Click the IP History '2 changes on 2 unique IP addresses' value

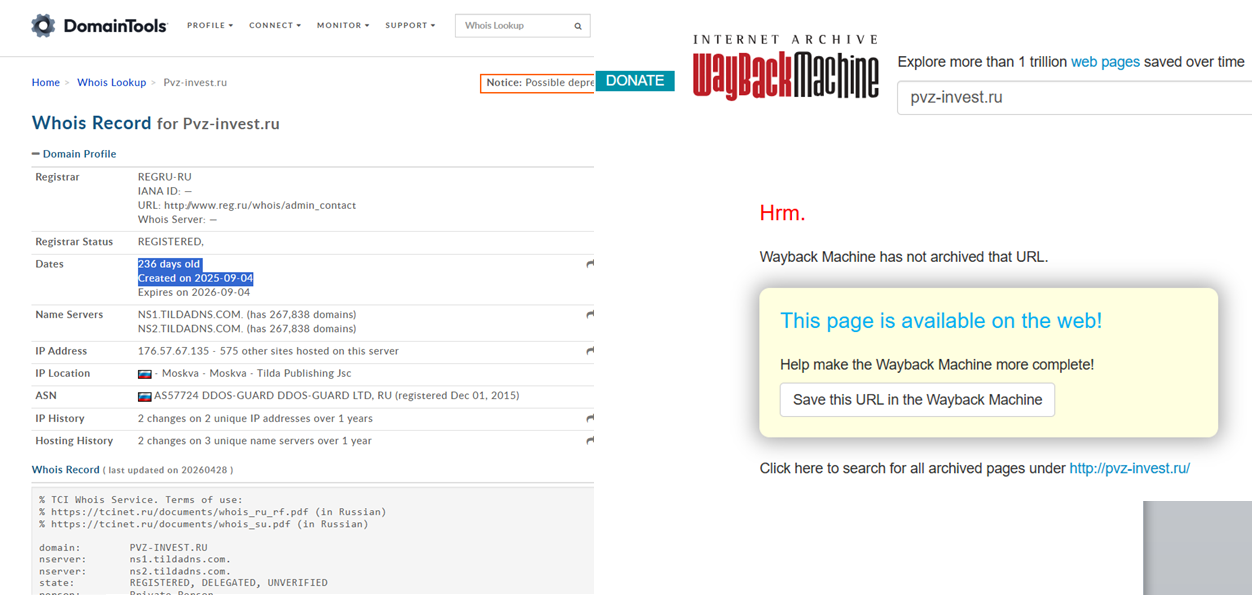[x=255, y=418]
